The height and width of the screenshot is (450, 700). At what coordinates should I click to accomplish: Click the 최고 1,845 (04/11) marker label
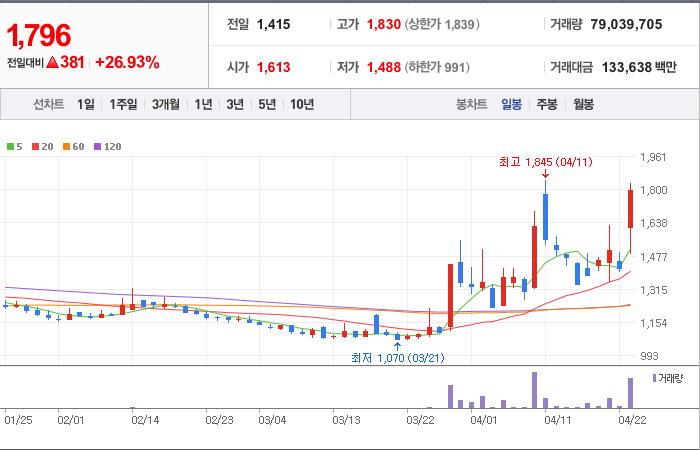tap(546, 162)
